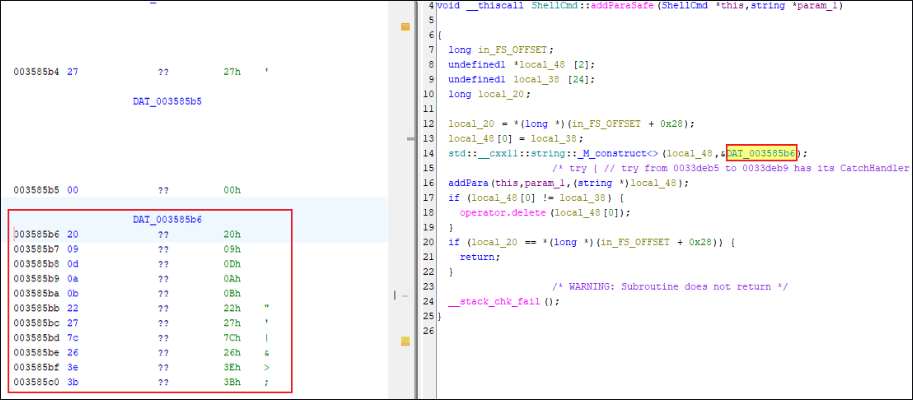Click the return statement on line 21
This screenshot has height=400, width=913.
(476, 256)
